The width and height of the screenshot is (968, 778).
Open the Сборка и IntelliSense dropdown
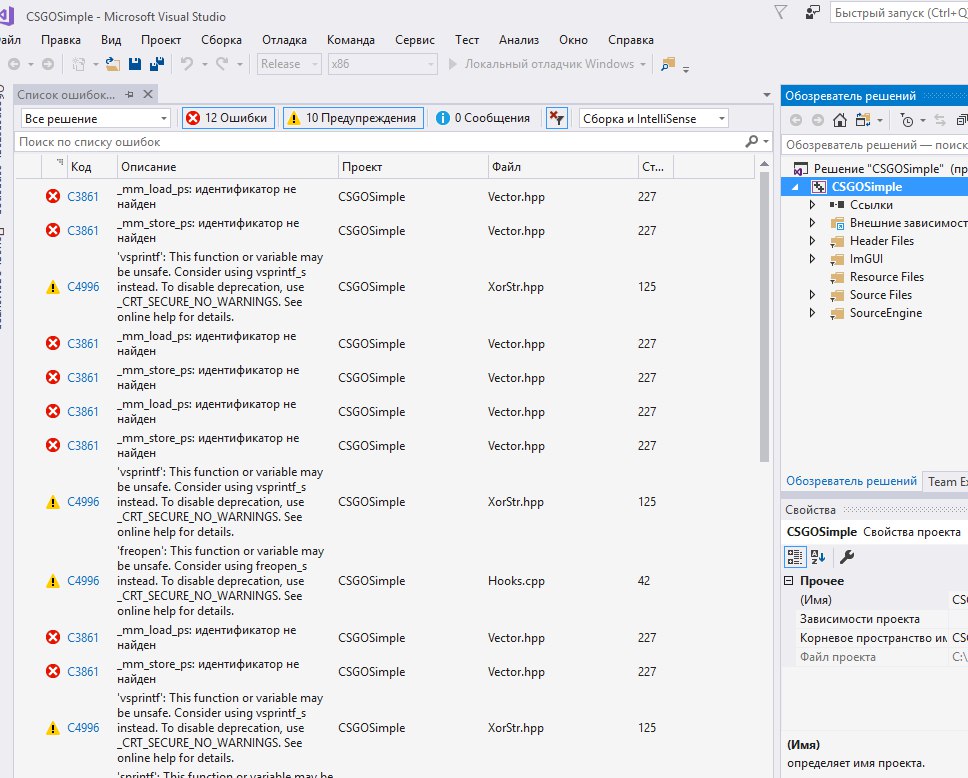coord(654,118)
